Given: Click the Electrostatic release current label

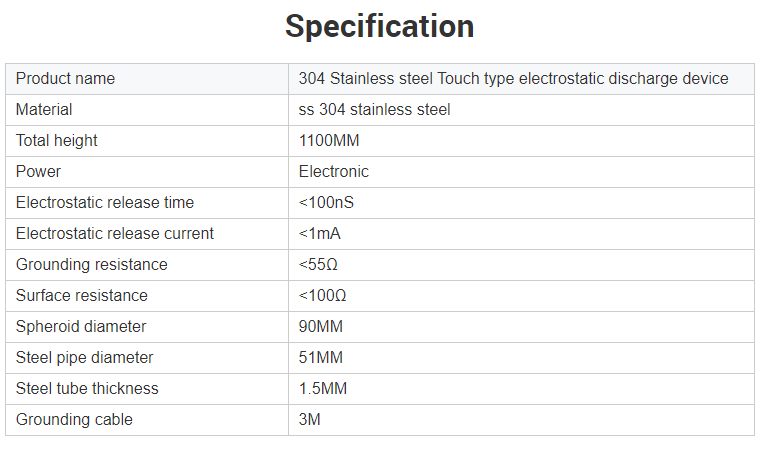Looking at the screenshot, I should tap(115, 234).
